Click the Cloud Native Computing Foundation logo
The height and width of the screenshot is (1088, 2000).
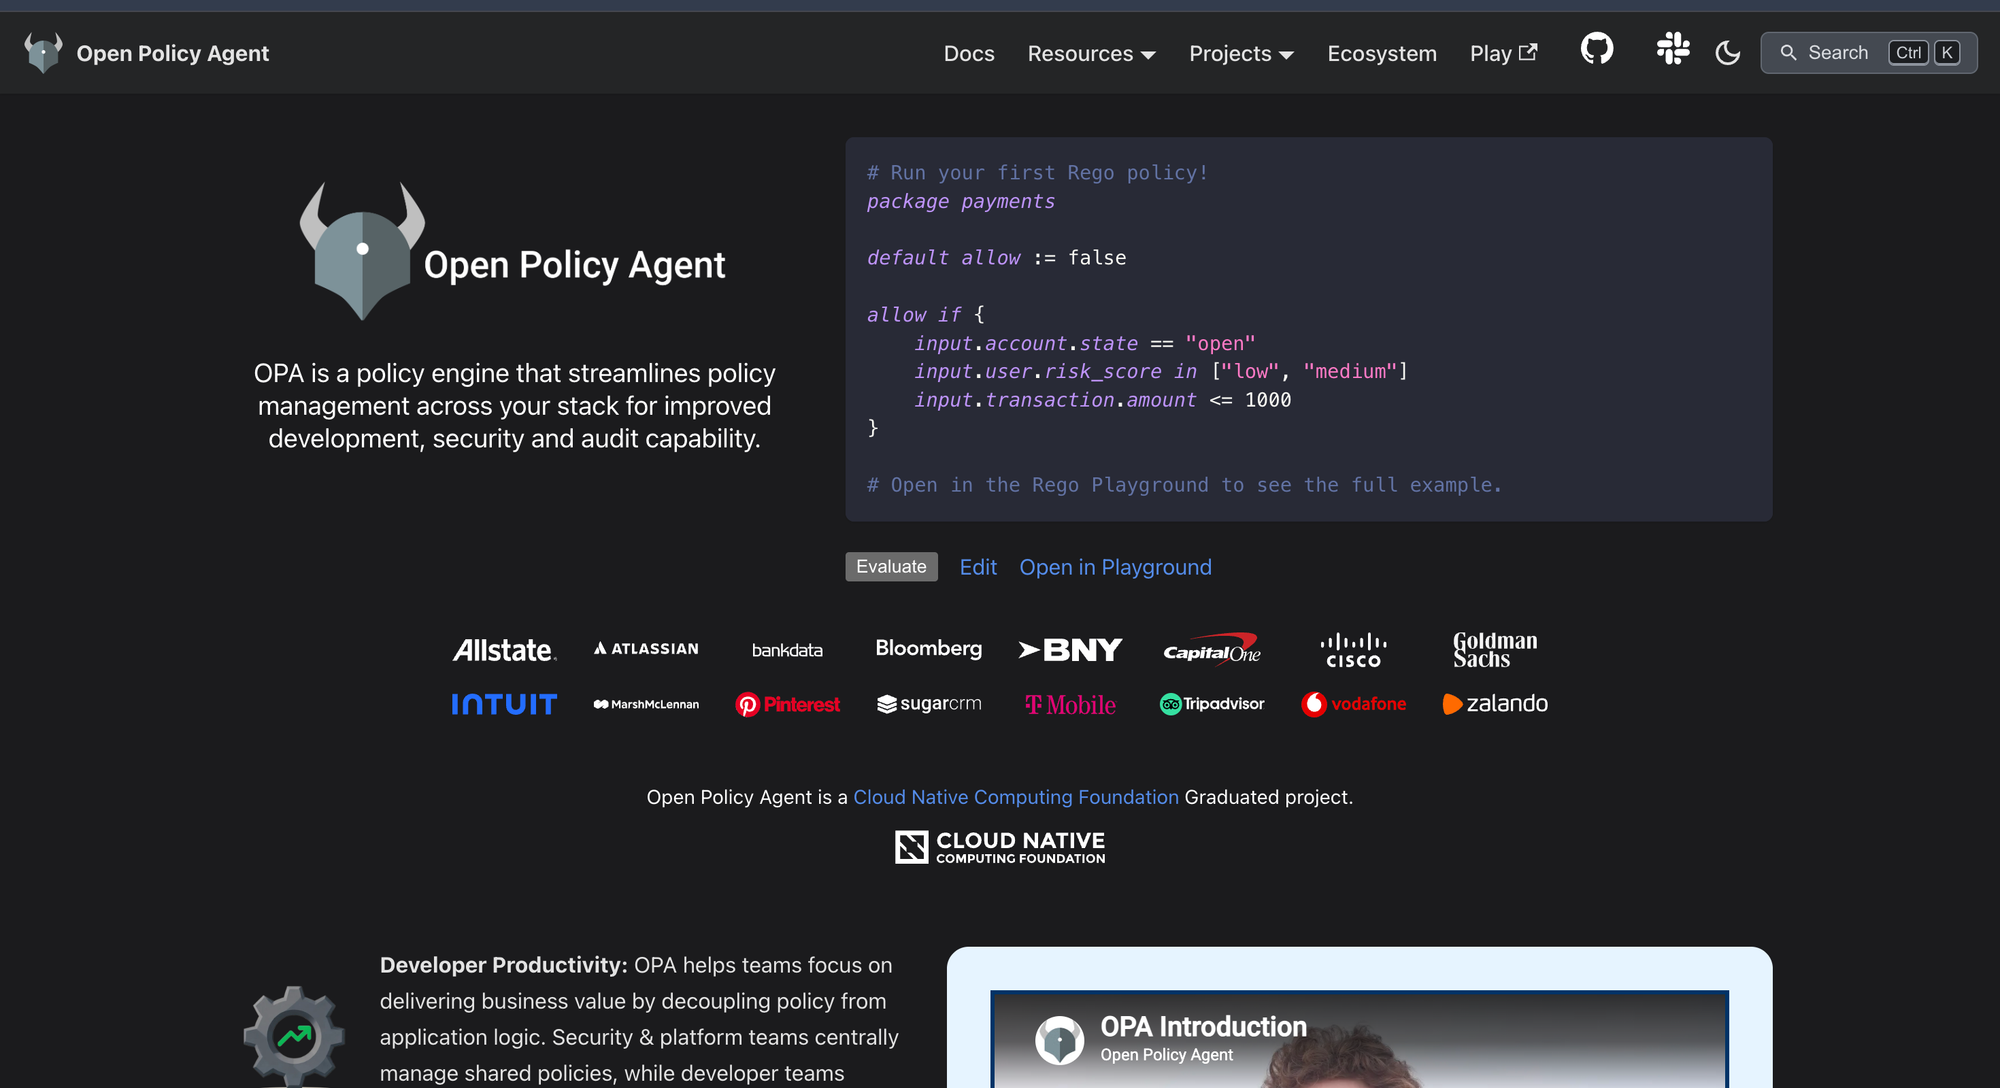(x=1000, y=847)
